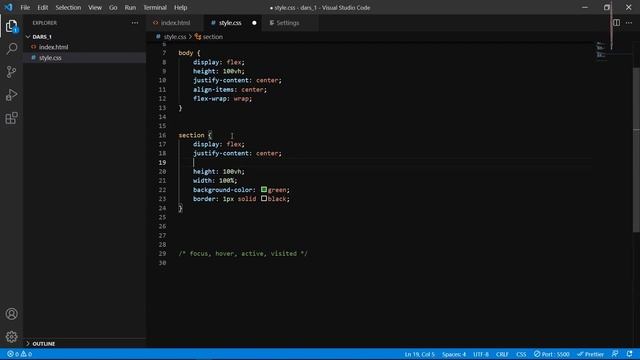
Task: Click CSS language mode in status bar
Action: [x=521, y=354]
